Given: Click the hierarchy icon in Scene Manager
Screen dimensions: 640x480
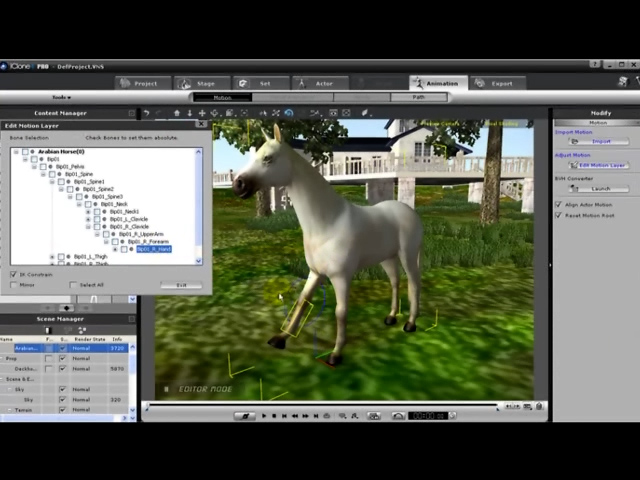Looking at the screenshot, I should point(82,330).
